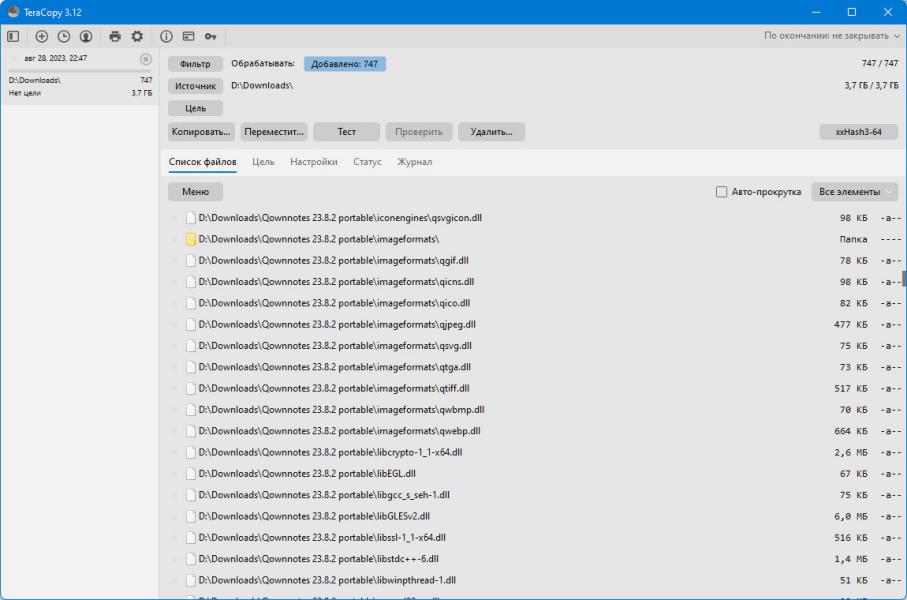
Task: Click the file icon beside qsvgicon.dll
Action: tap(190, 218)
